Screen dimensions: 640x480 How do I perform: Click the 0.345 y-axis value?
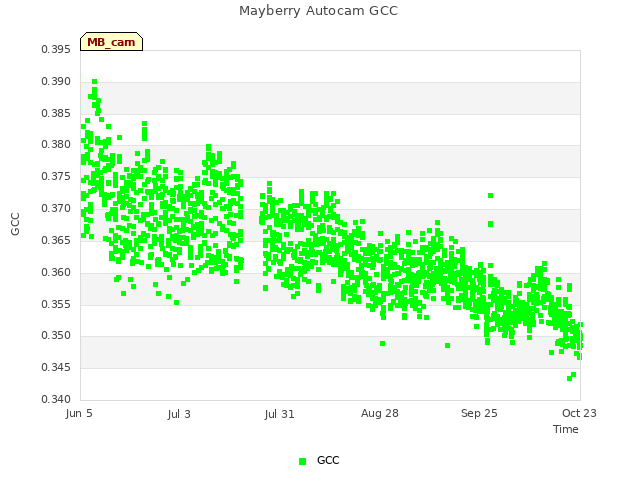pyautogui.click(x=56, y=367)
